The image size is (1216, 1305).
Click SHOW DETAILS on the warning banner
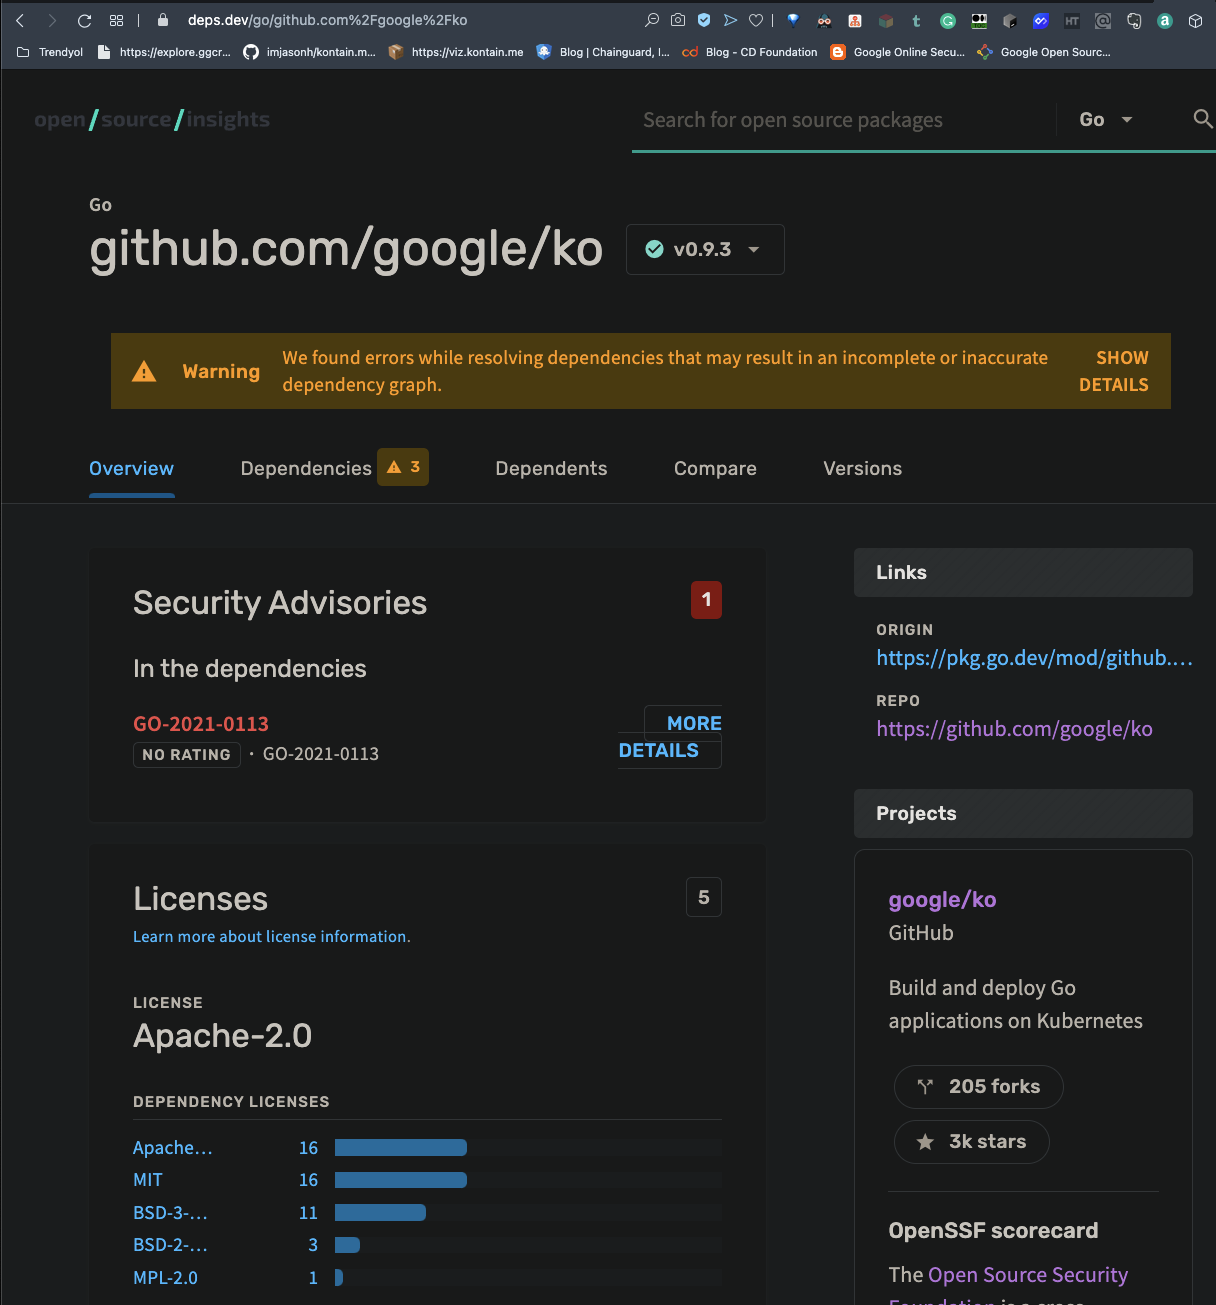click(1113, 371)
